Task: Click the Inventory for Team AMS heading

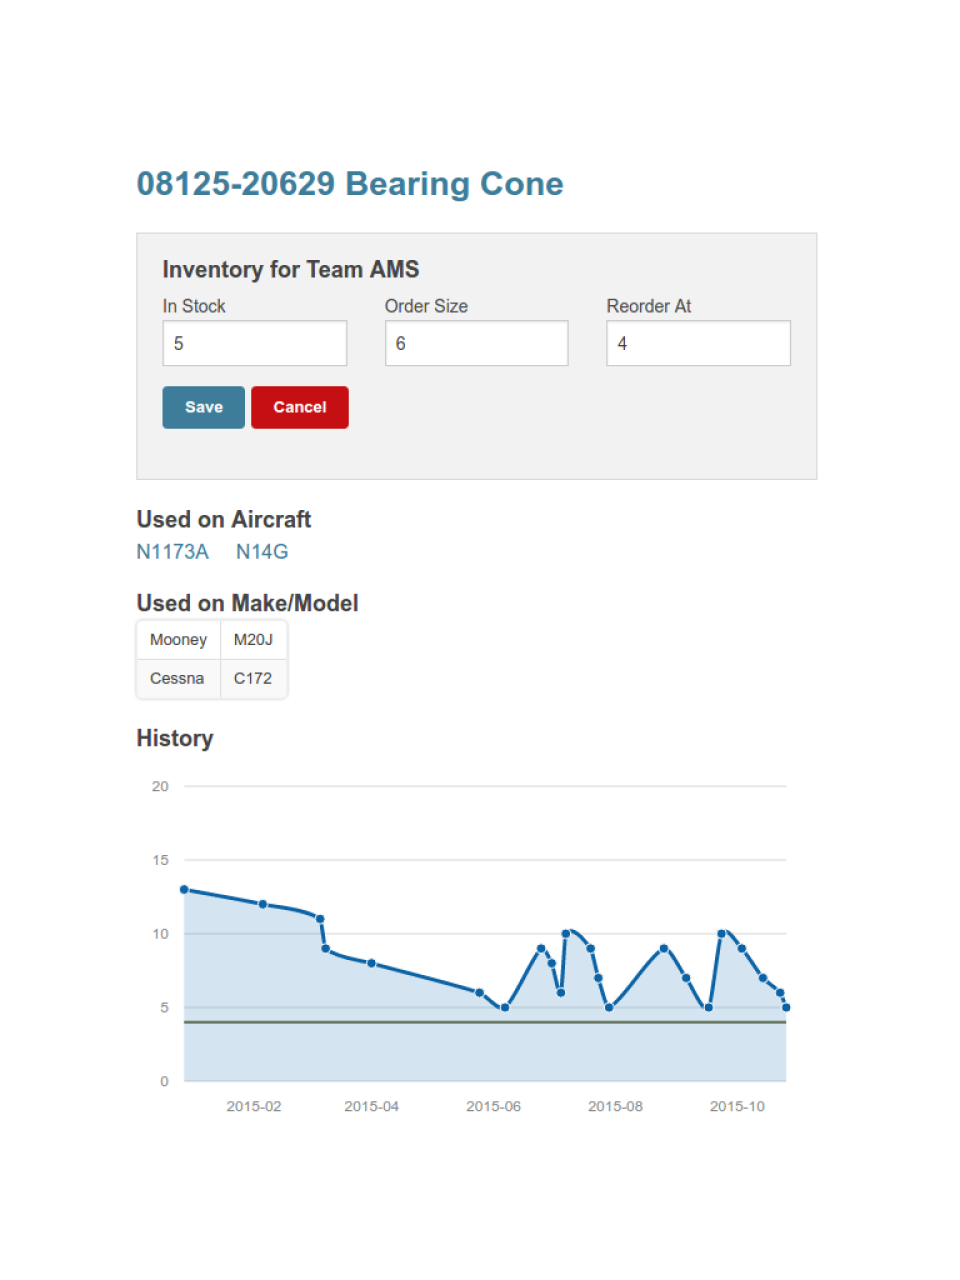Action: 291,269
